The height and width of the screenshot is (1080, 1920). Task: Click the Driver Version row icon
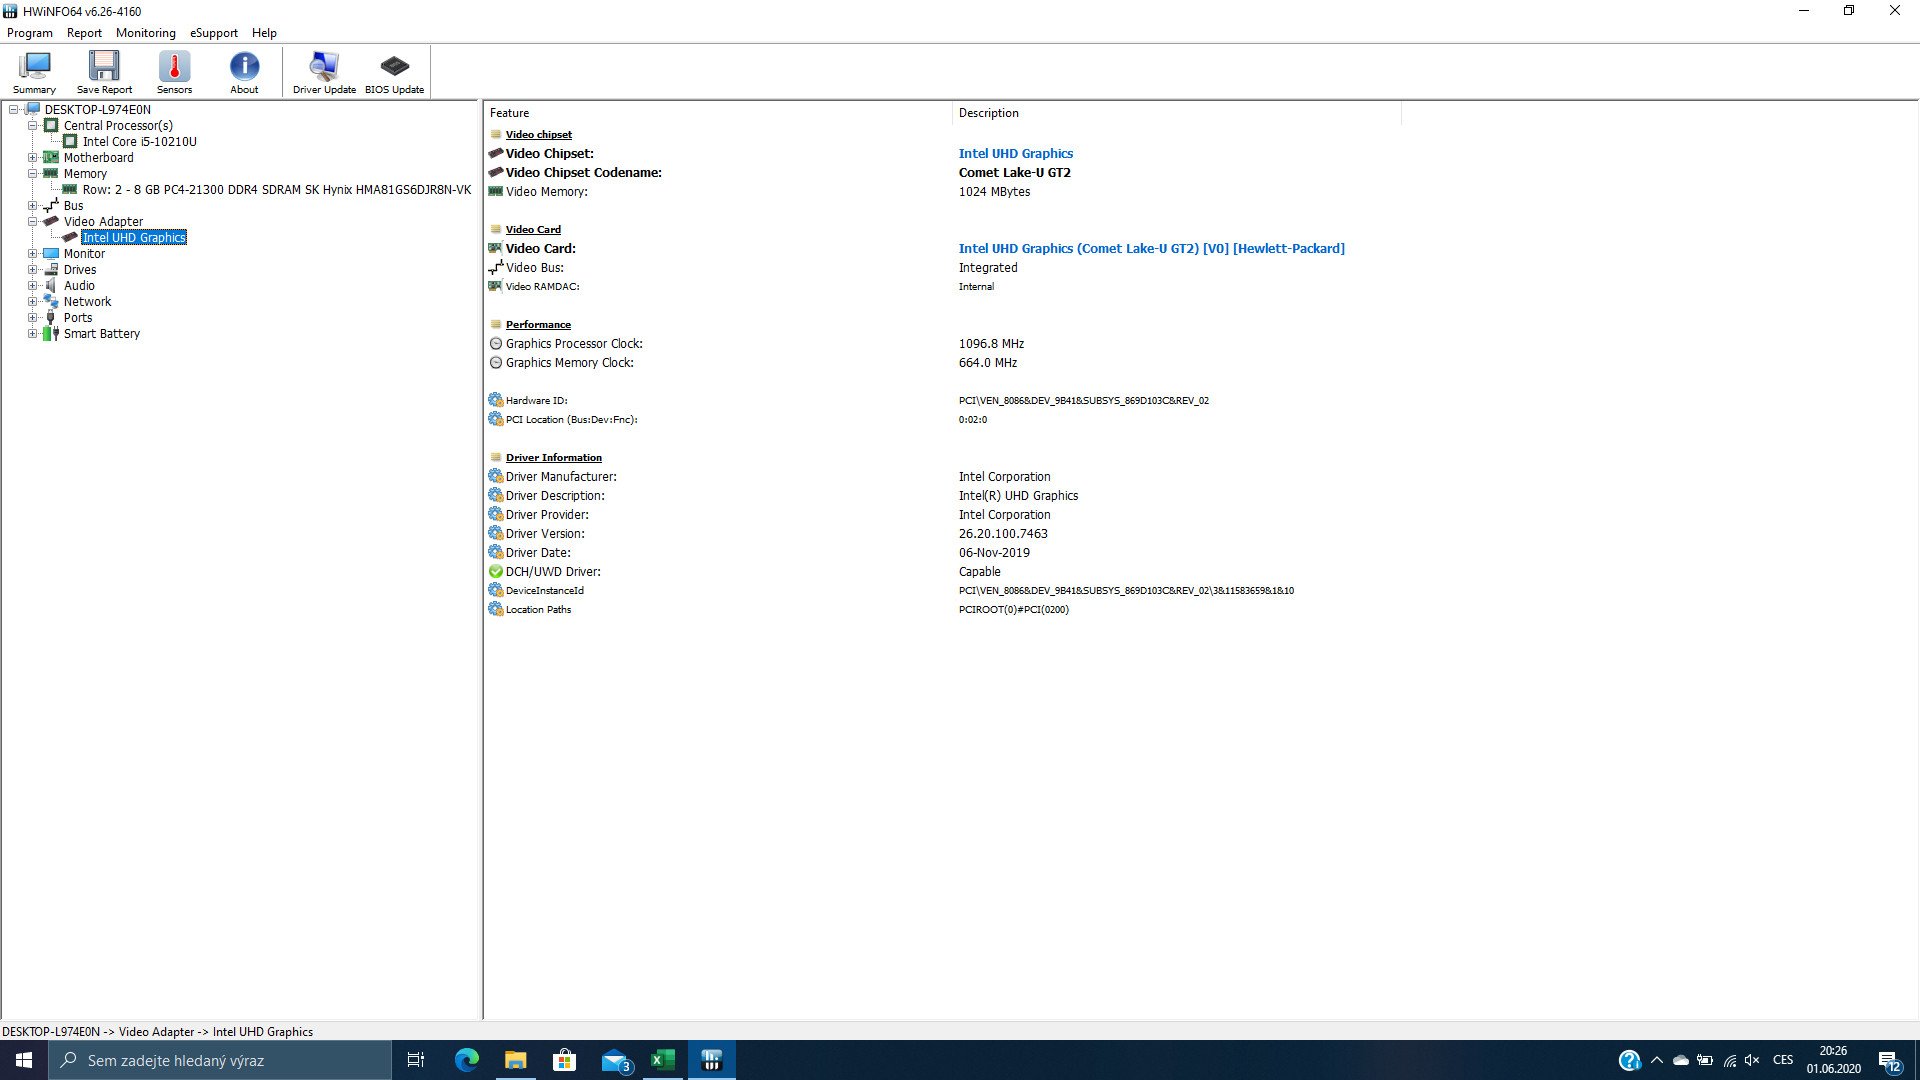click(495, 534)
